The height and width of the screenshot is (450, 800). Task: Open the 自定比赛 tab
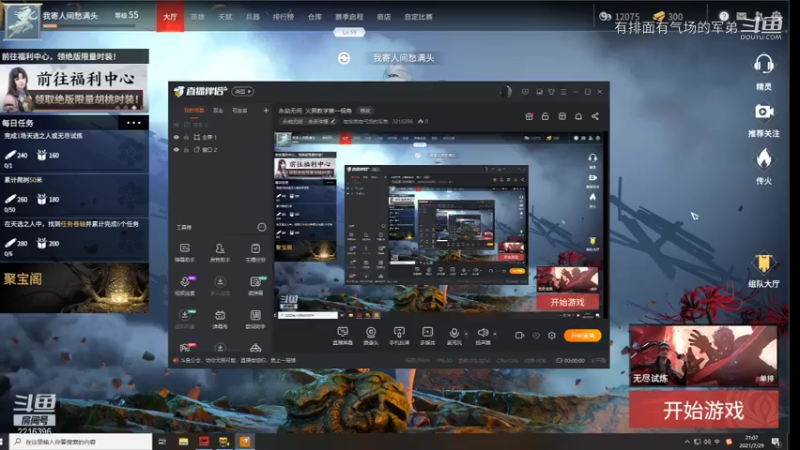click(x=418, y=17)
